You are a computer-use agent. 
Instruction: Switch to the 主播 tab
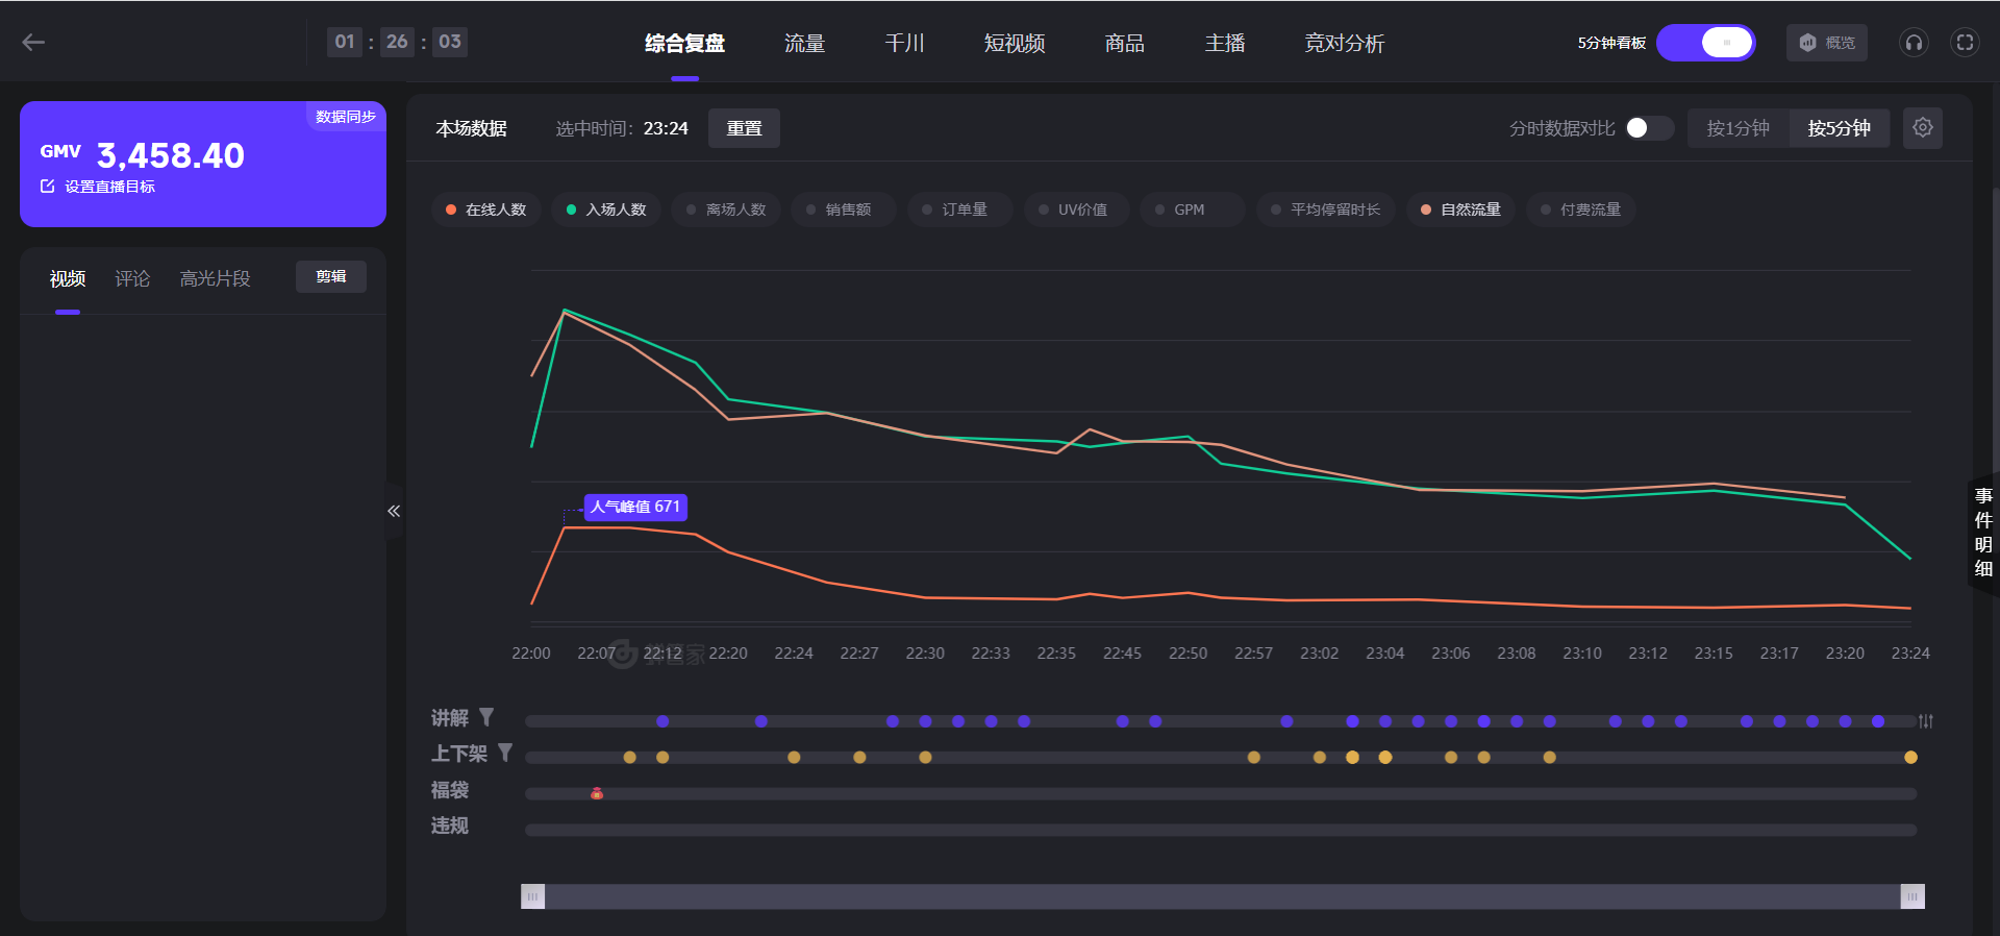(1225, 43)
